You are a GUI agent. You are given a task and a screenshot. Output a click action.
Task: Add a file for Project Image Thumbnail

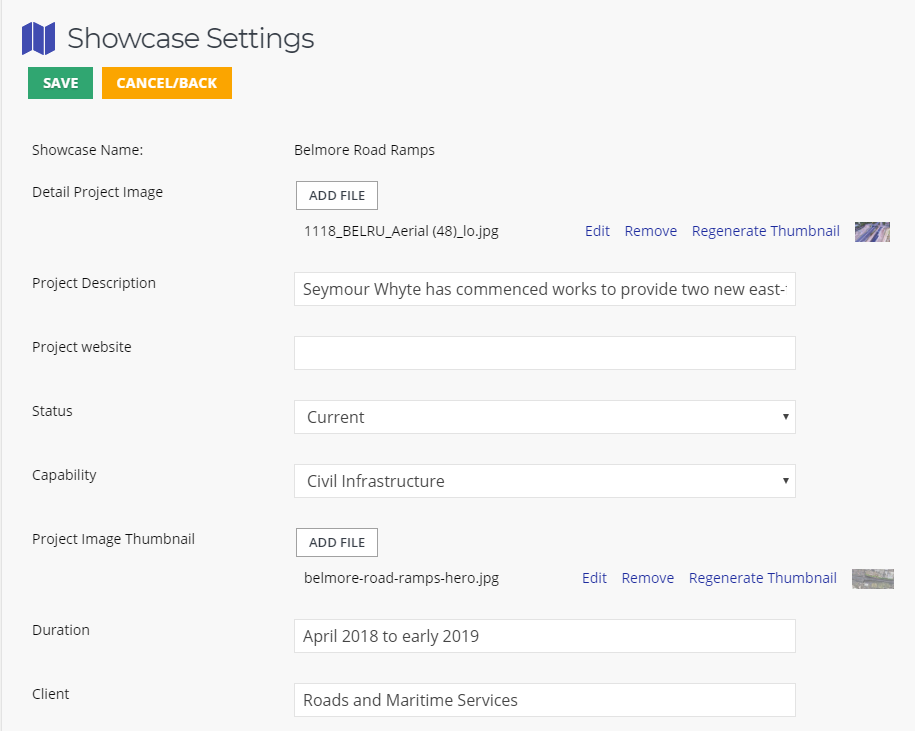click(337, 543)
